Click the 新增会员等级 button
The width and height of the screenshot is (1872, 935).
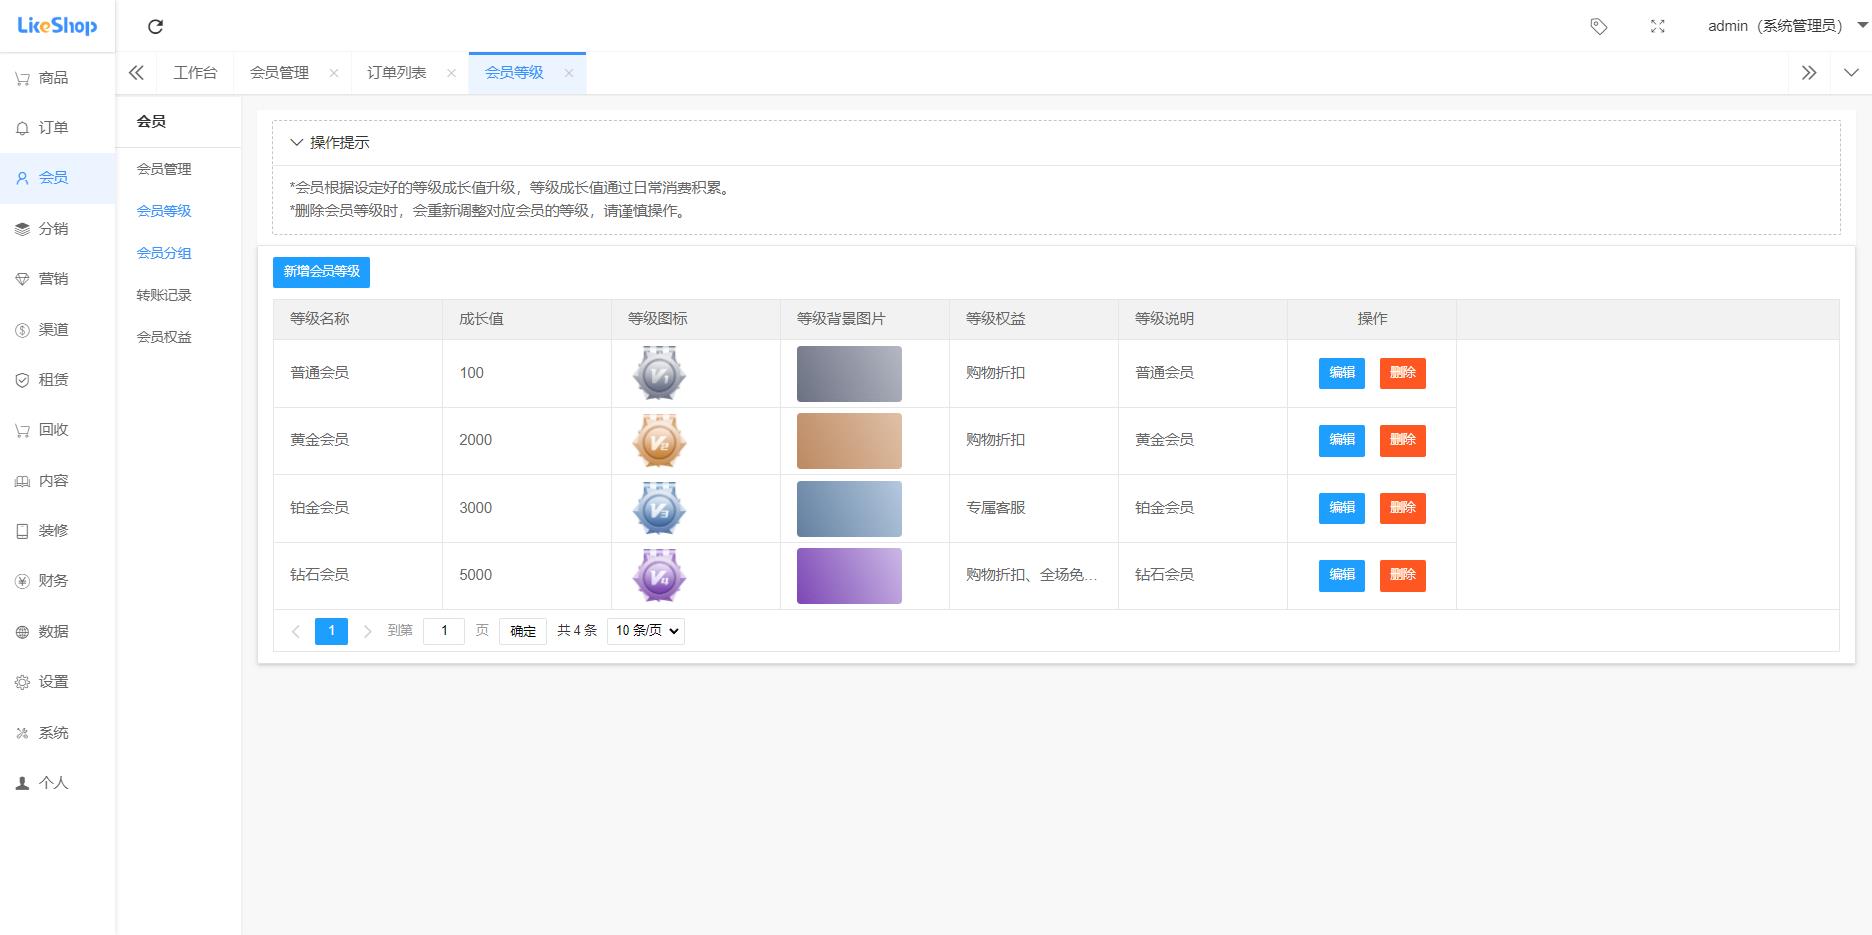[x=321, y=272]
